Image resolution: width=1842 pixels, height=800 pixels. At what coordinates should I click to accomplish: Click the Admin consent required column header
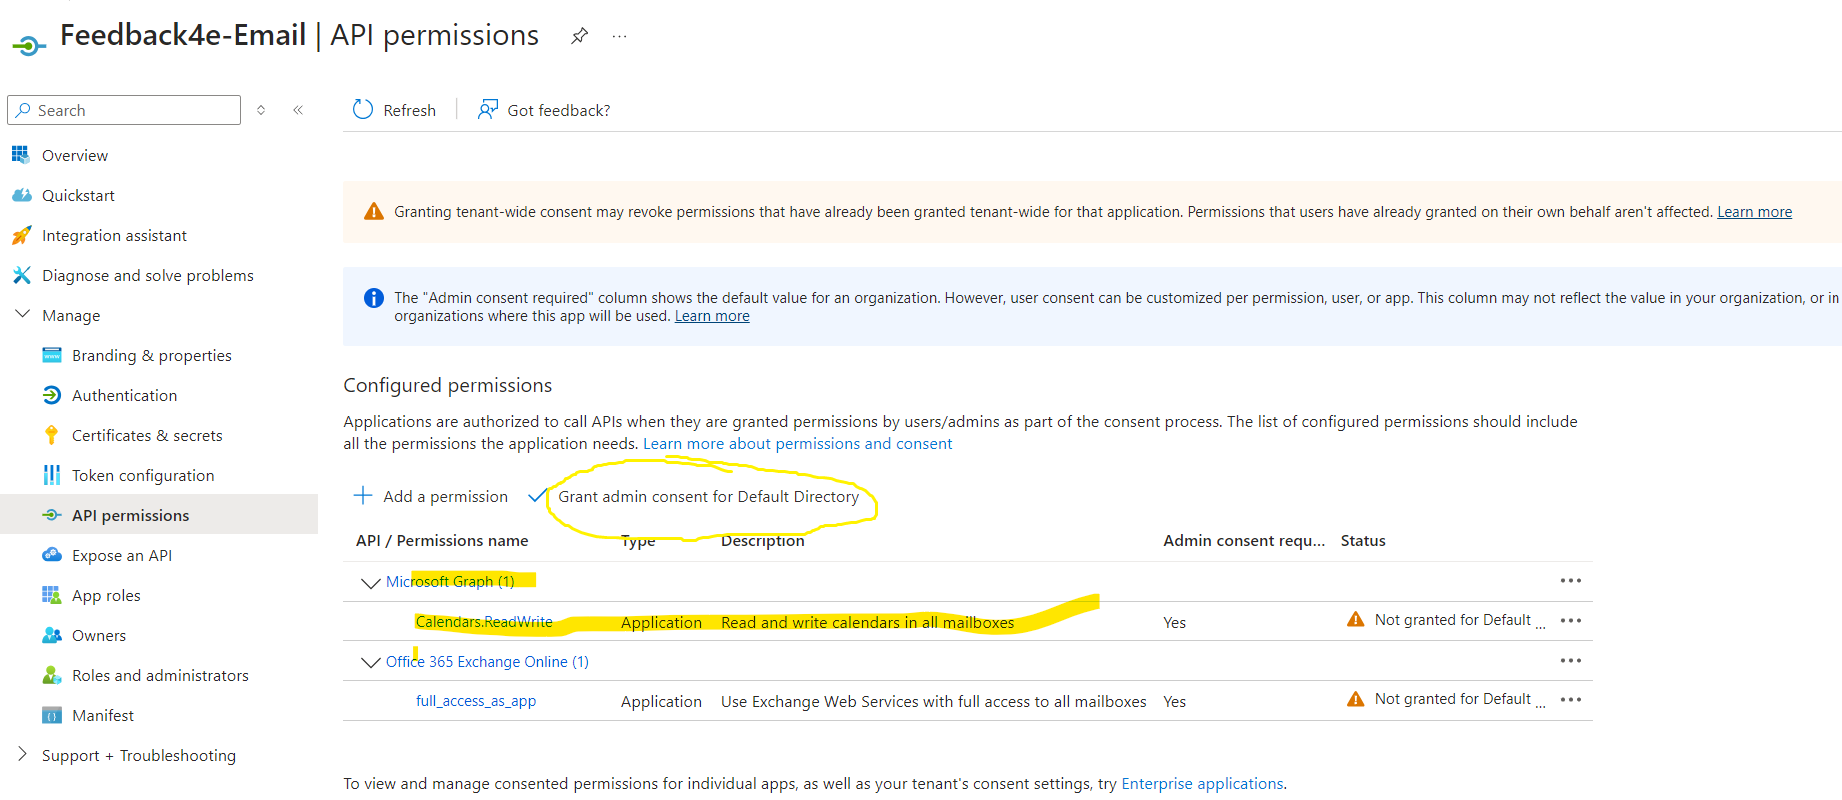pyautogui.click(x=1244, y=540)
